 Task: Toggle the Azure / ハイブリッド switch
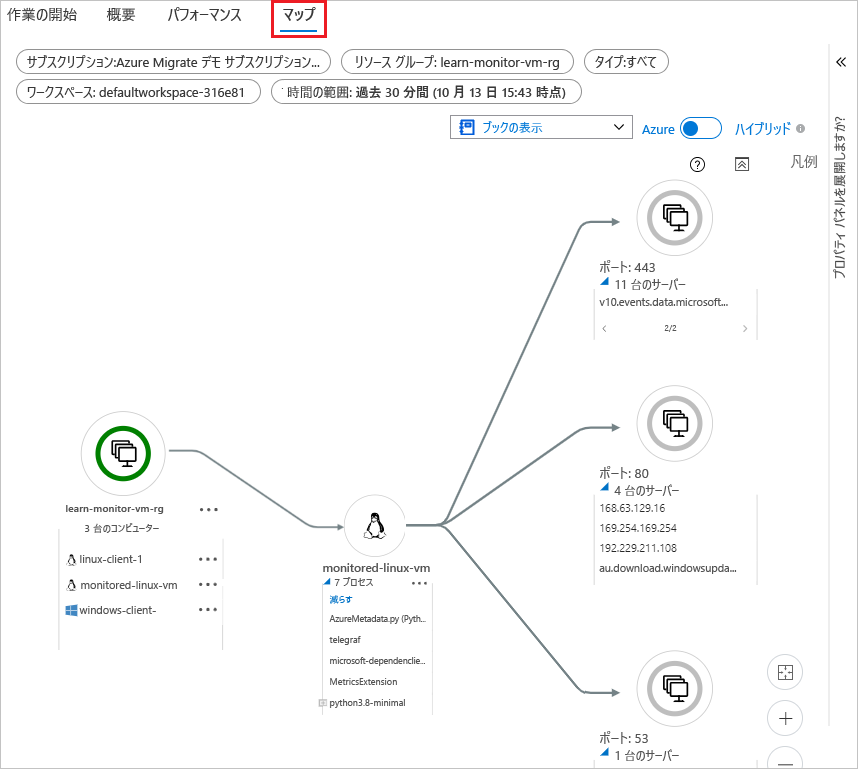(x=700, y=129)
